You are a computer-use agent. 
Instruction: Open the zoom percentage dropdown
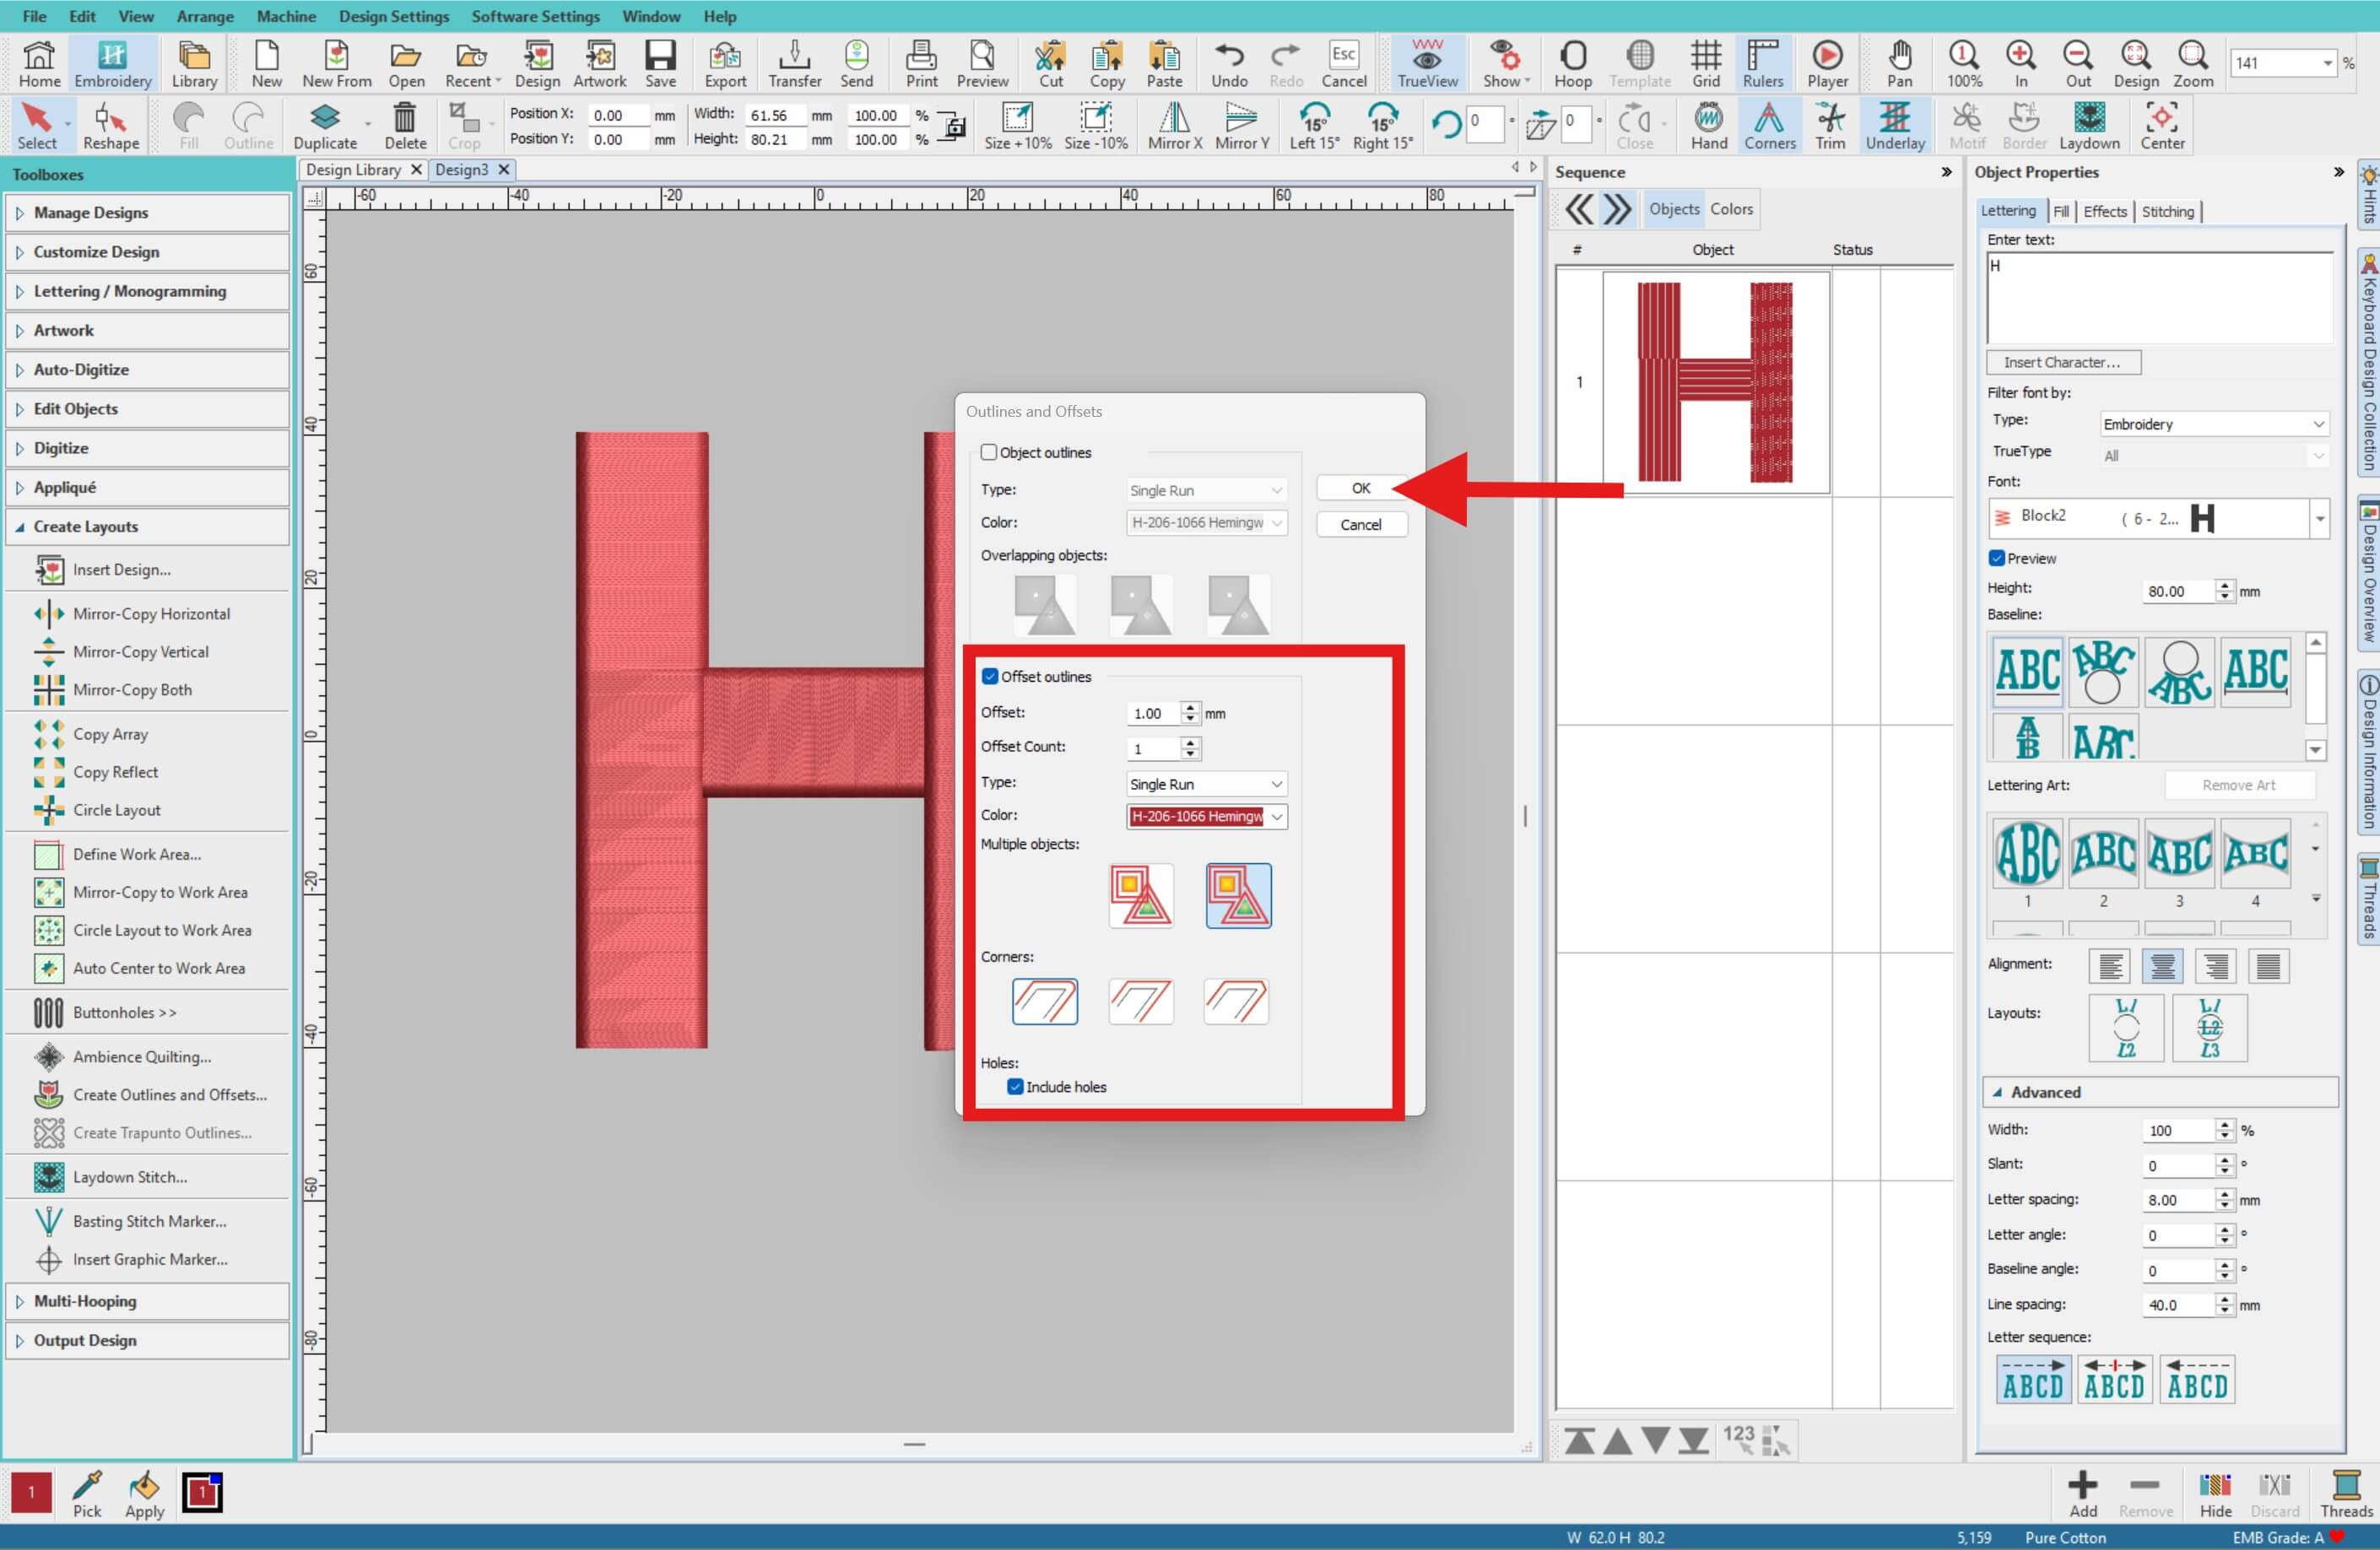pos(2327,63)
